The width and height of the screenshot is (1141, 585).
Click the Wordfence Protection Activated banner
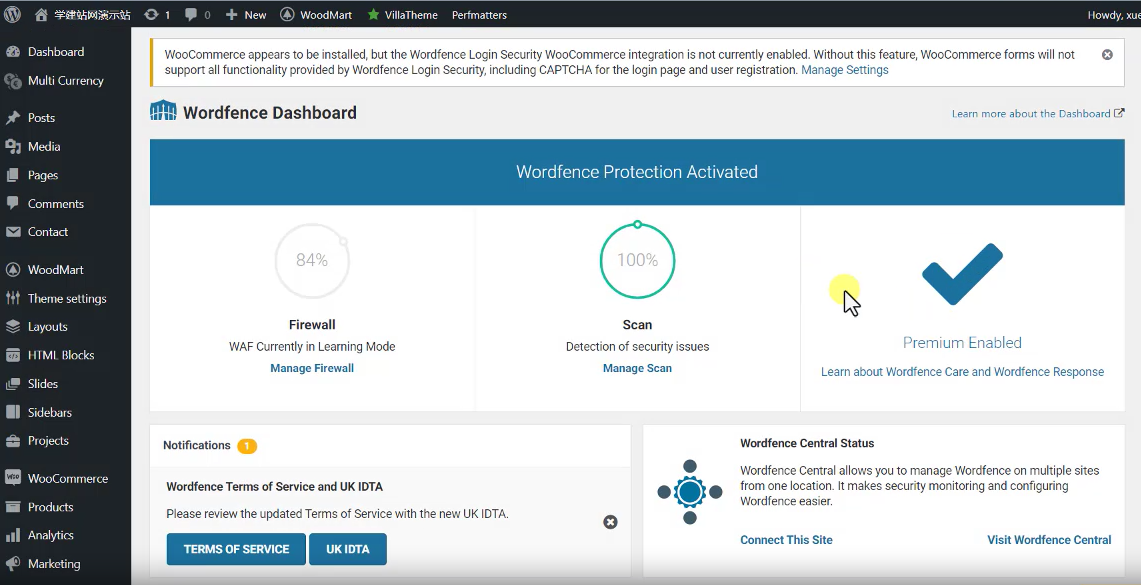coord(637,172)
